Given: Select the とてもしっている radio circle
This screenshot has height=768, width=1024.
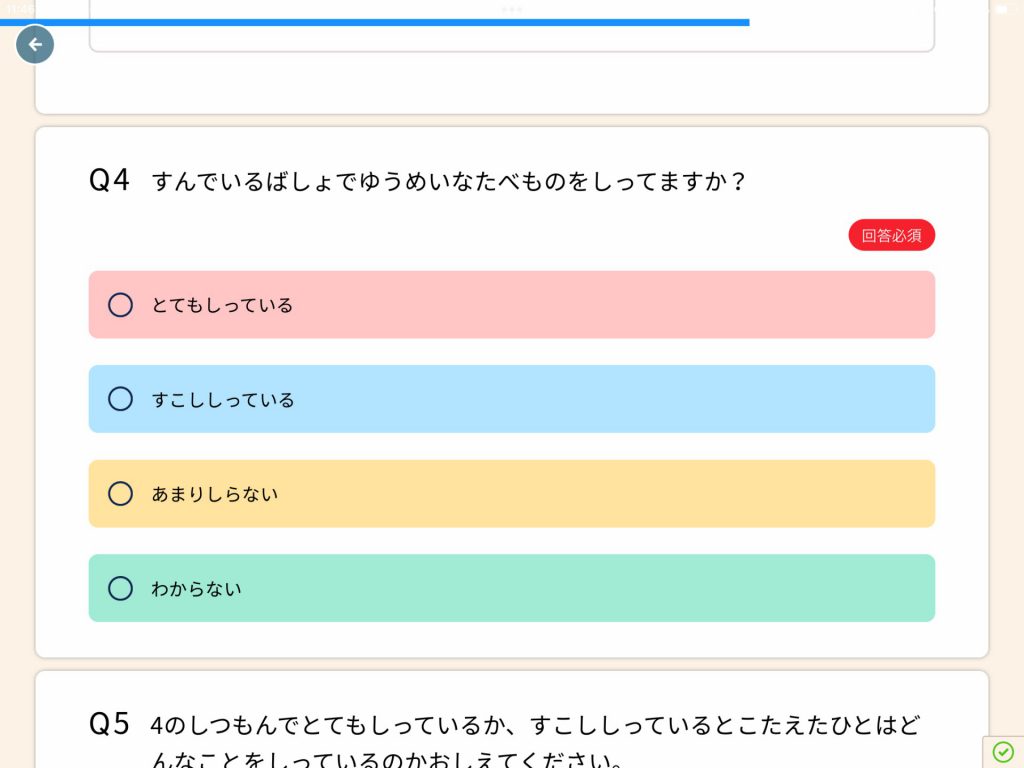Looking at the screenshot, I should tap(120, 305).
